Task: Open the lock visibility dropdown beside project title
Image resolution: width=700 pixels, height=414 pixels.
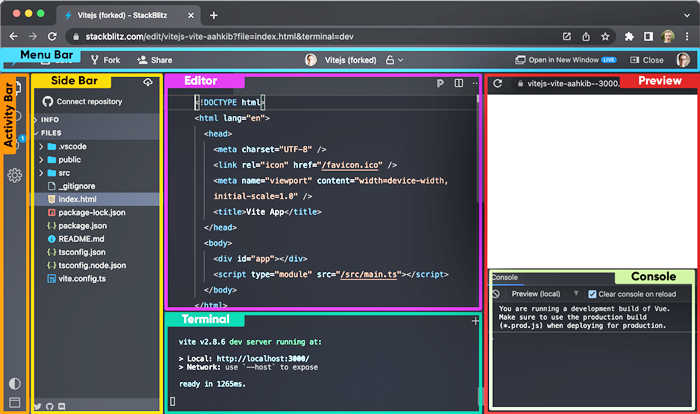Action: click(395, 60)
